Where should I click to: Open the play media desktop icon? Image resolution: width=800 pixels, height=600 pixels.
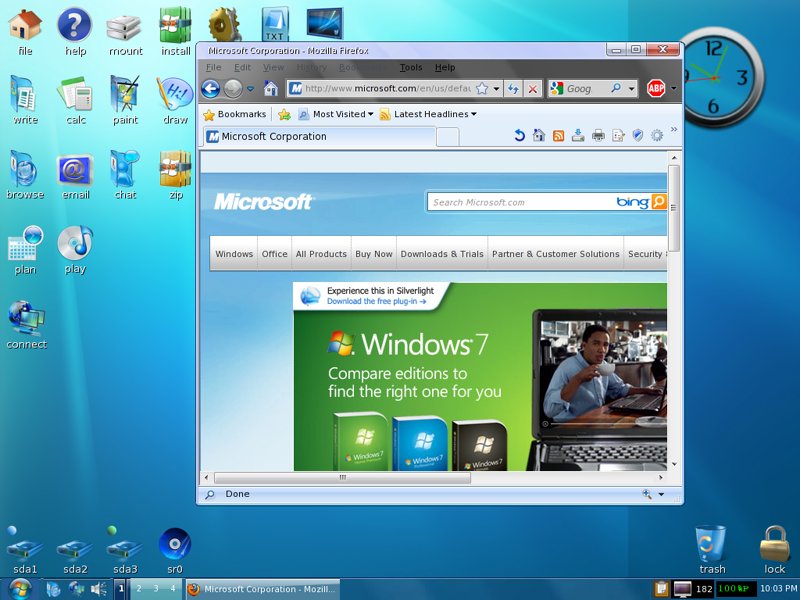coord(75,250)
